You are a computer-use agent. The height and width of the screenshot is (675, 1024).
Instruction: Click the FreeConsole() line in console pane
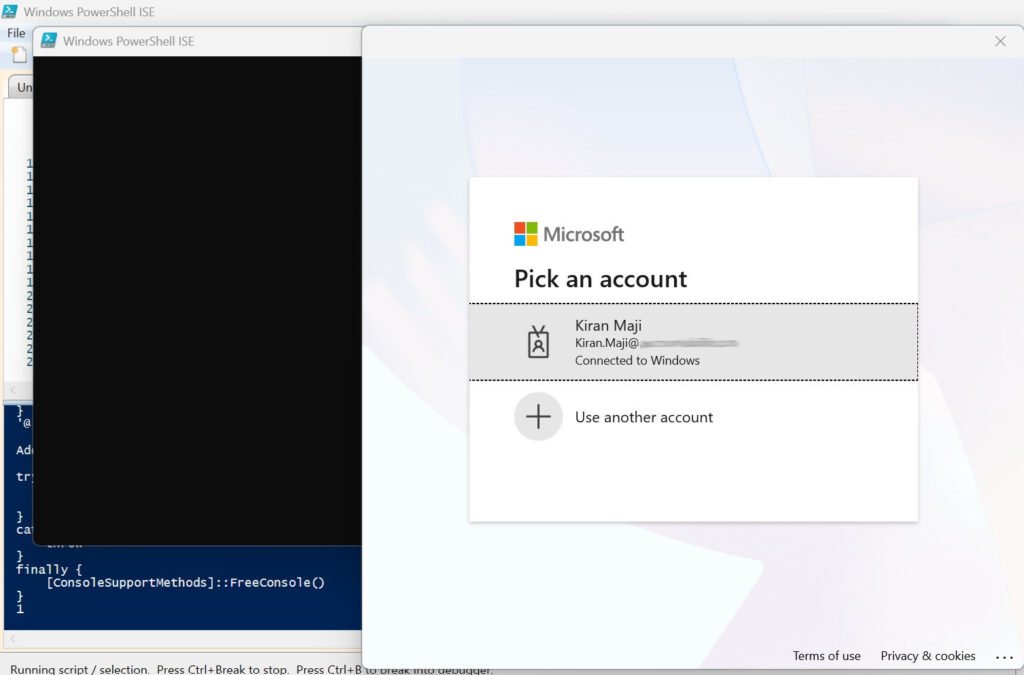(185, 582)
